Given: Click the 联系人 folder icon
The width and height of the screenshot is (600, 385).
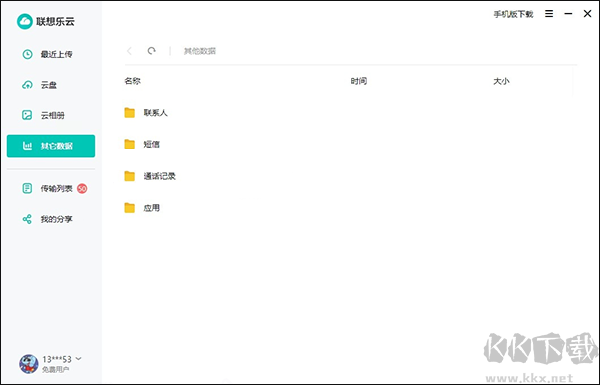Looking at the screenshot, I should coord(130,113).
